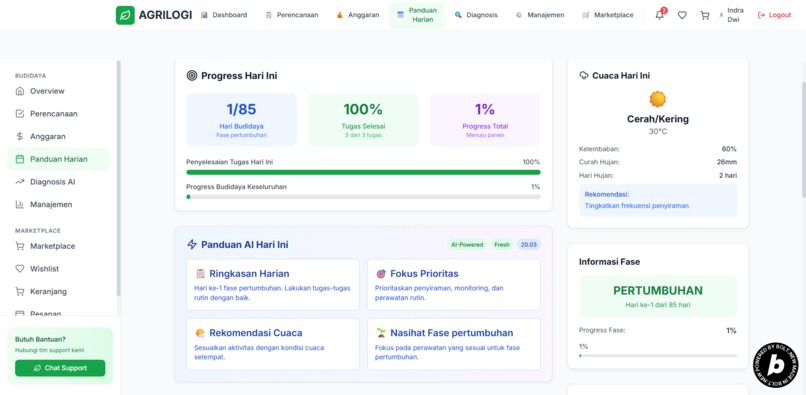The image size is (806, 395).
Task: Click the 20.03 time badge
Action: click(x=528, y=245)
